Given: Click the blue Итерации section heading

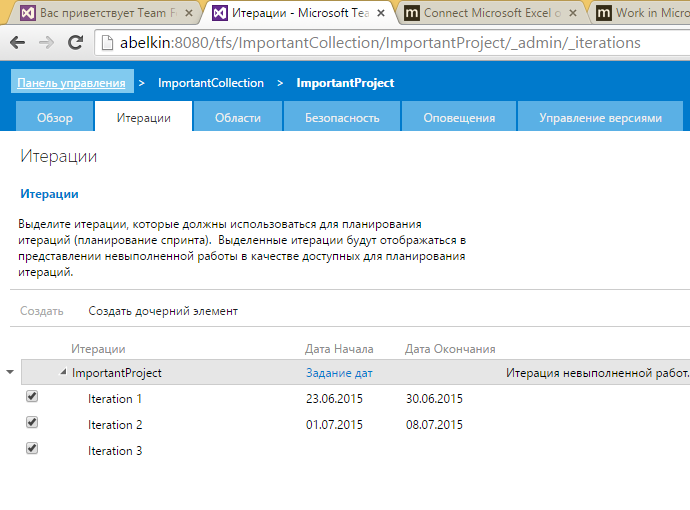Looking at the screenshot, I should 49,194.
